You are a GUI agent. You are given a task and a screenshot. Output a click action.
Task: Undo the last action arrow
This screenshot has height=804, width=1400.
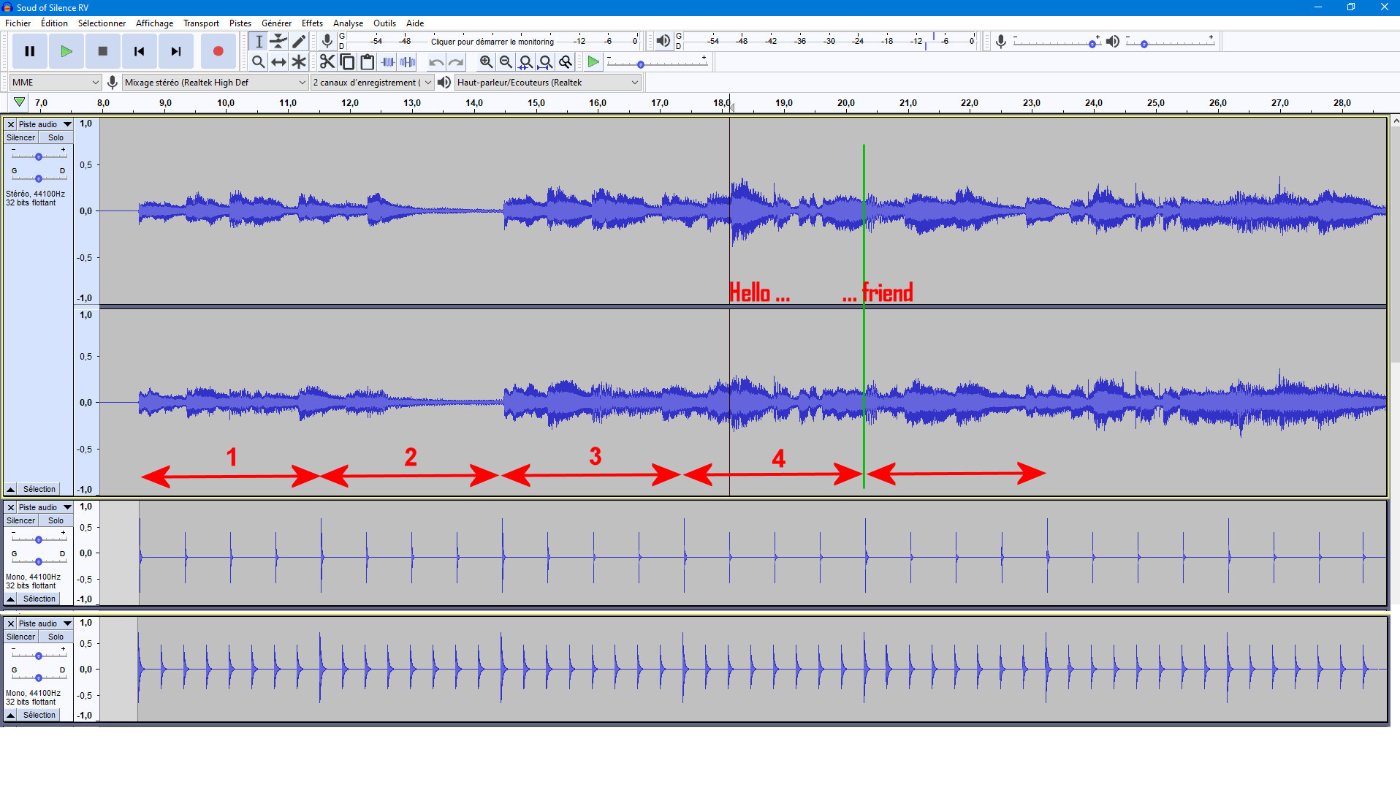click(436, 62)
